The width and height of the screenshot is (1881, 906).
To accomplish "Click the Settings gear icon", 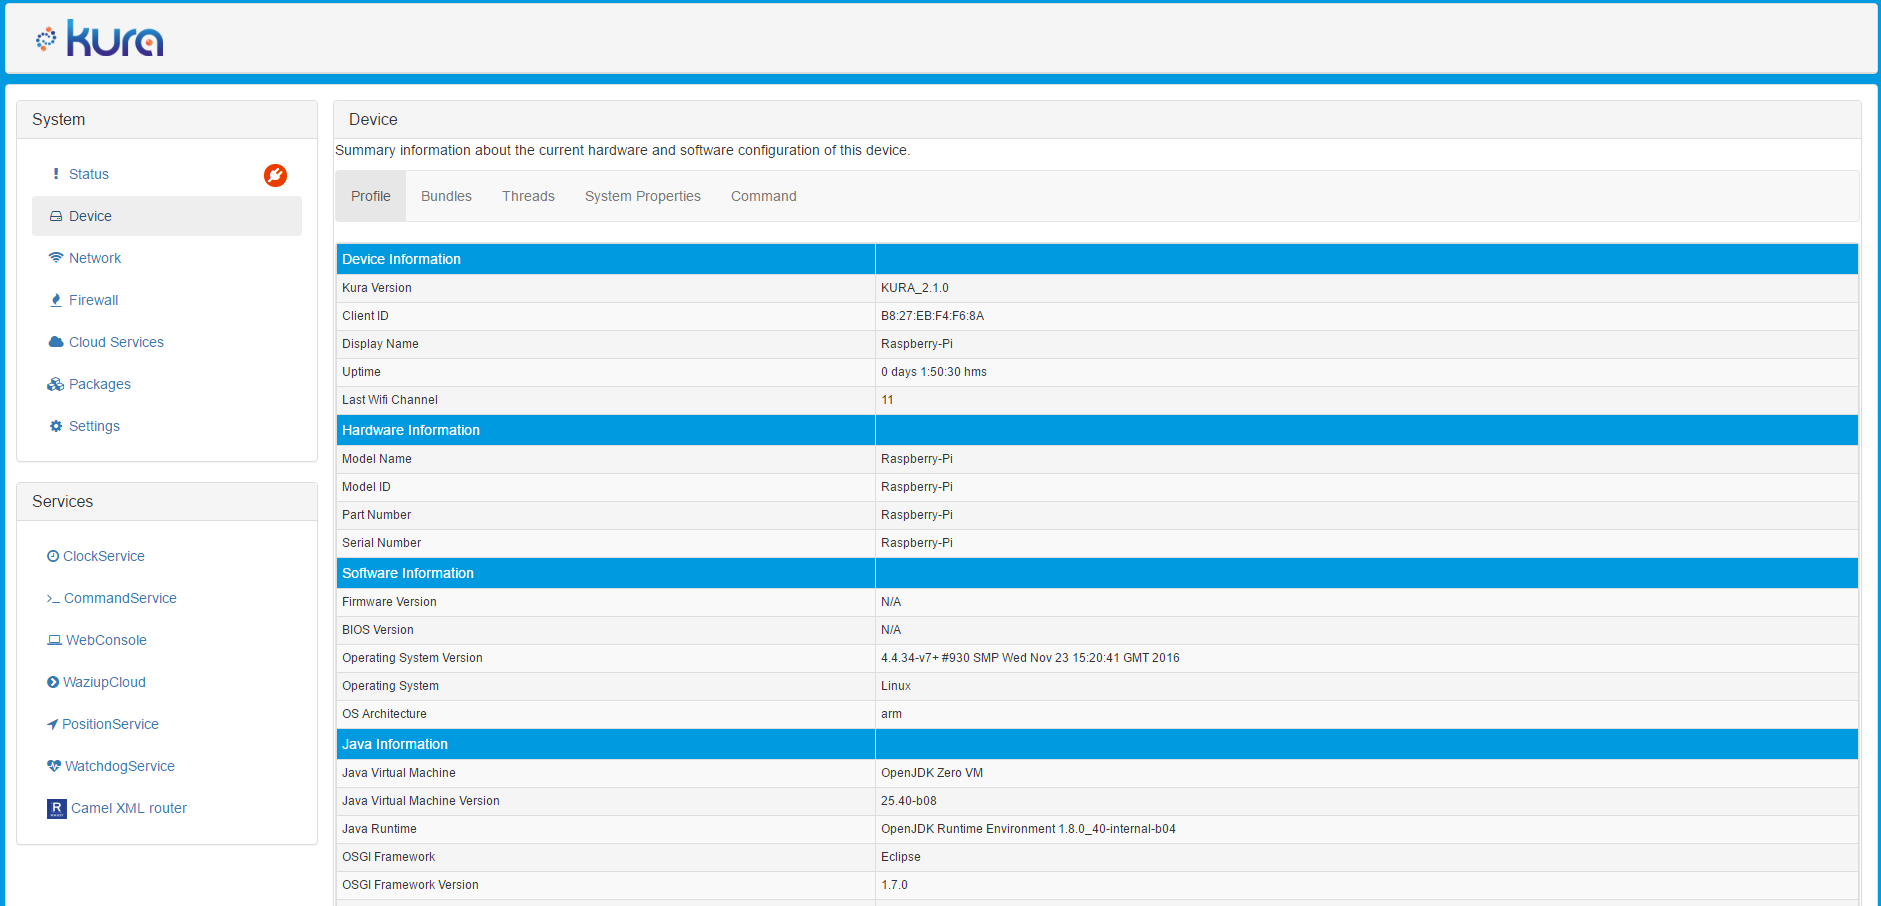I will pyautogui.click(x=56, y=426).
